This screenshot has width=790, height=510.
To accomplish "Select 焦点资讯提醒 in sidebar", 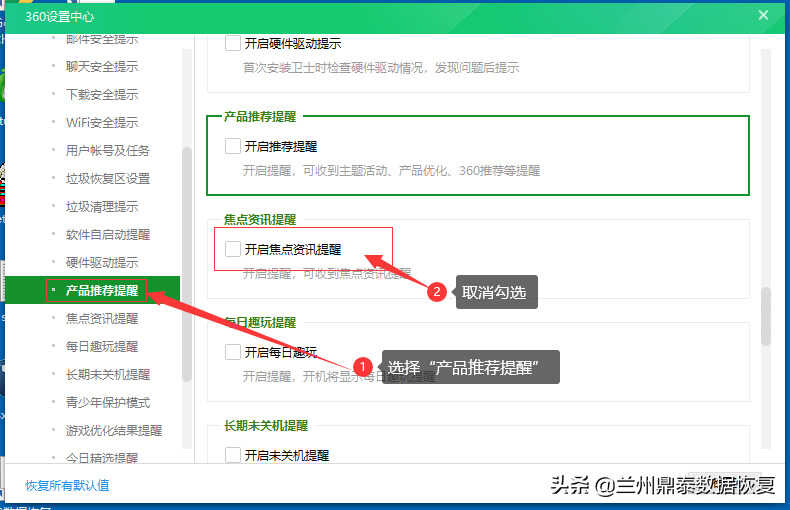I will pyautogui.click(x=102, y=318).
